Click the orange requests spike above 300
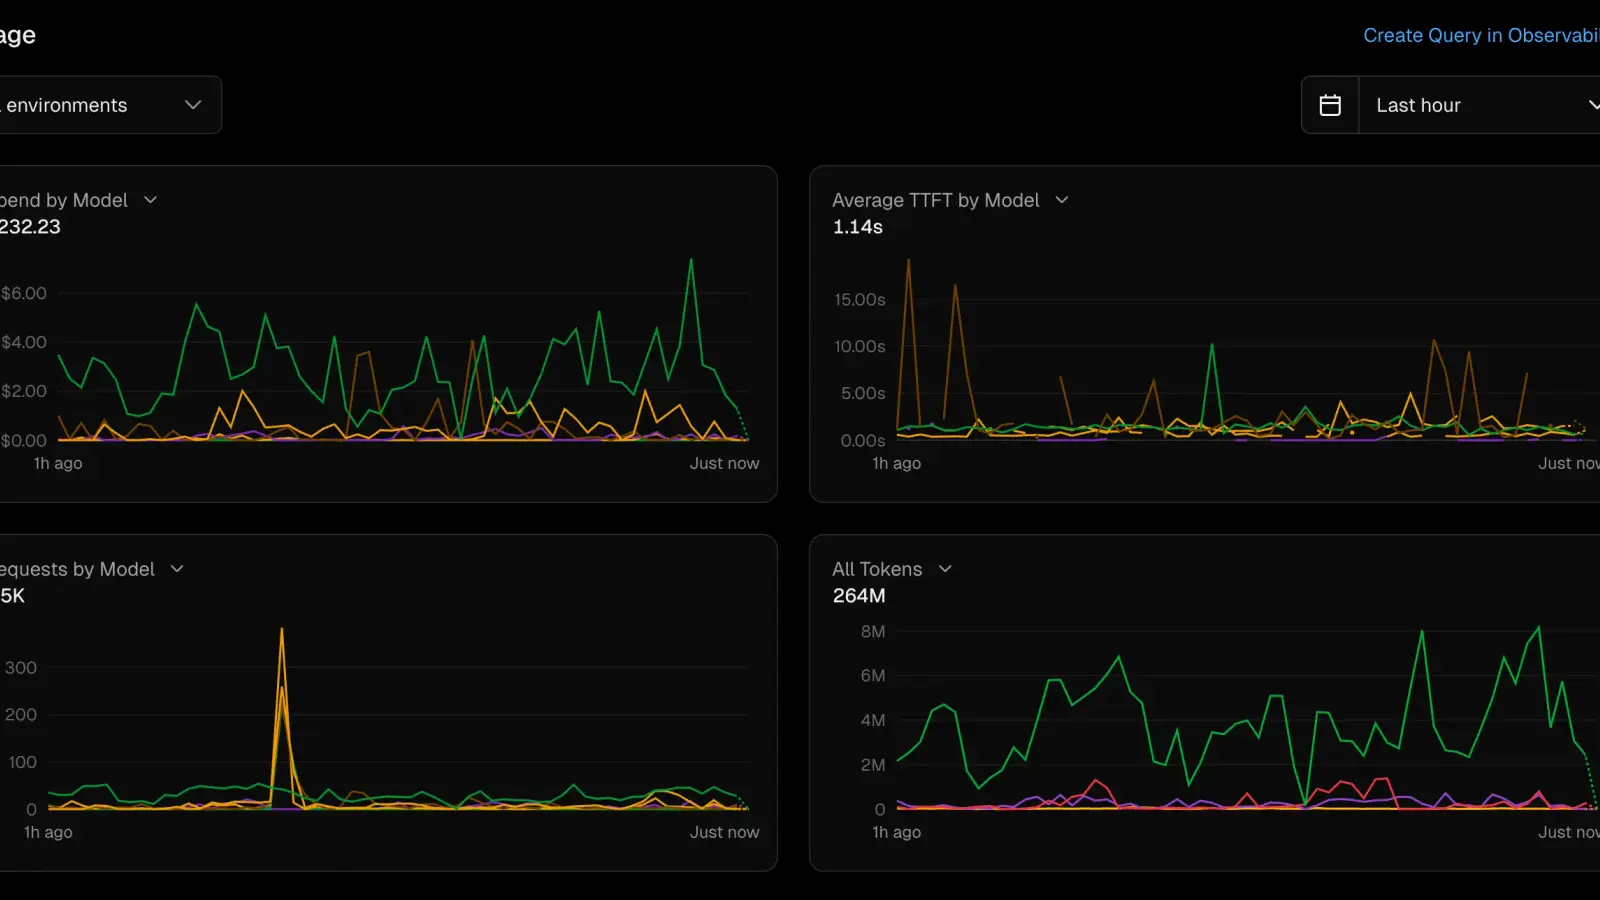The image size is (1600, 900). point(282,632)
